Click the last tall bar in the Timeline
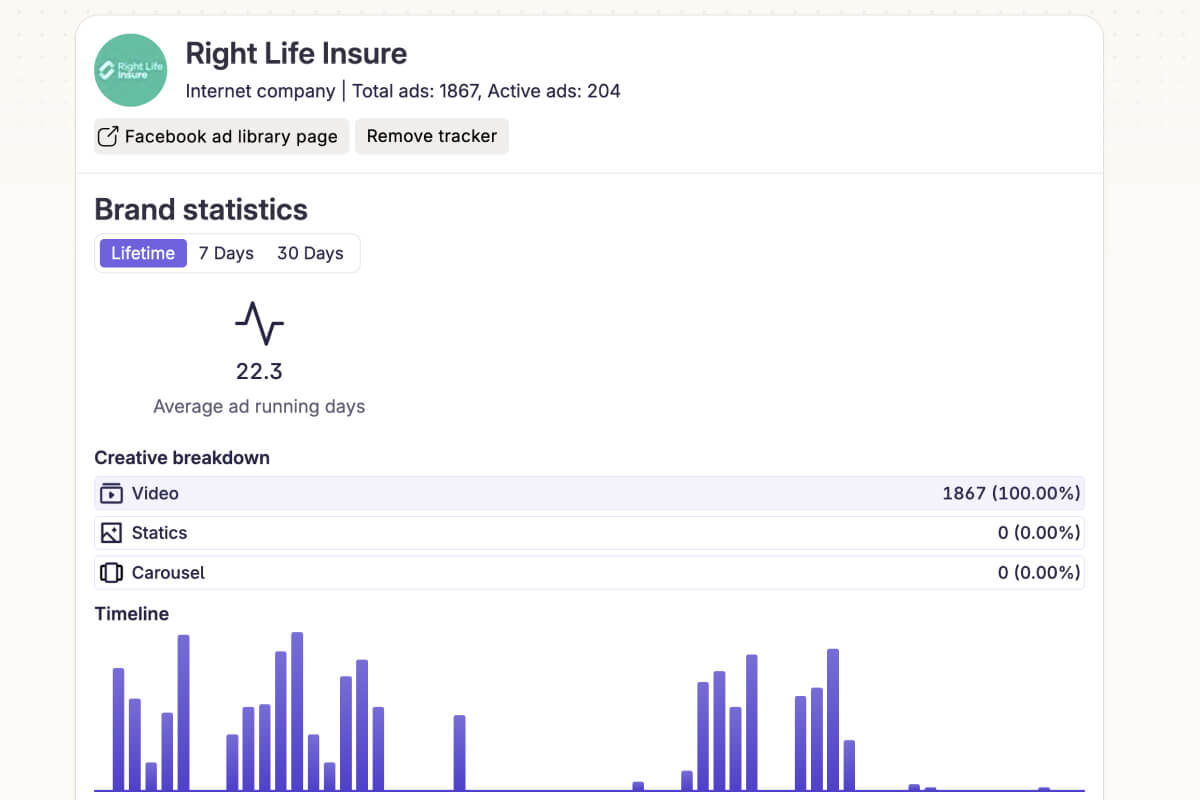The image size is (1200, 800). click(x=832, y=719)
